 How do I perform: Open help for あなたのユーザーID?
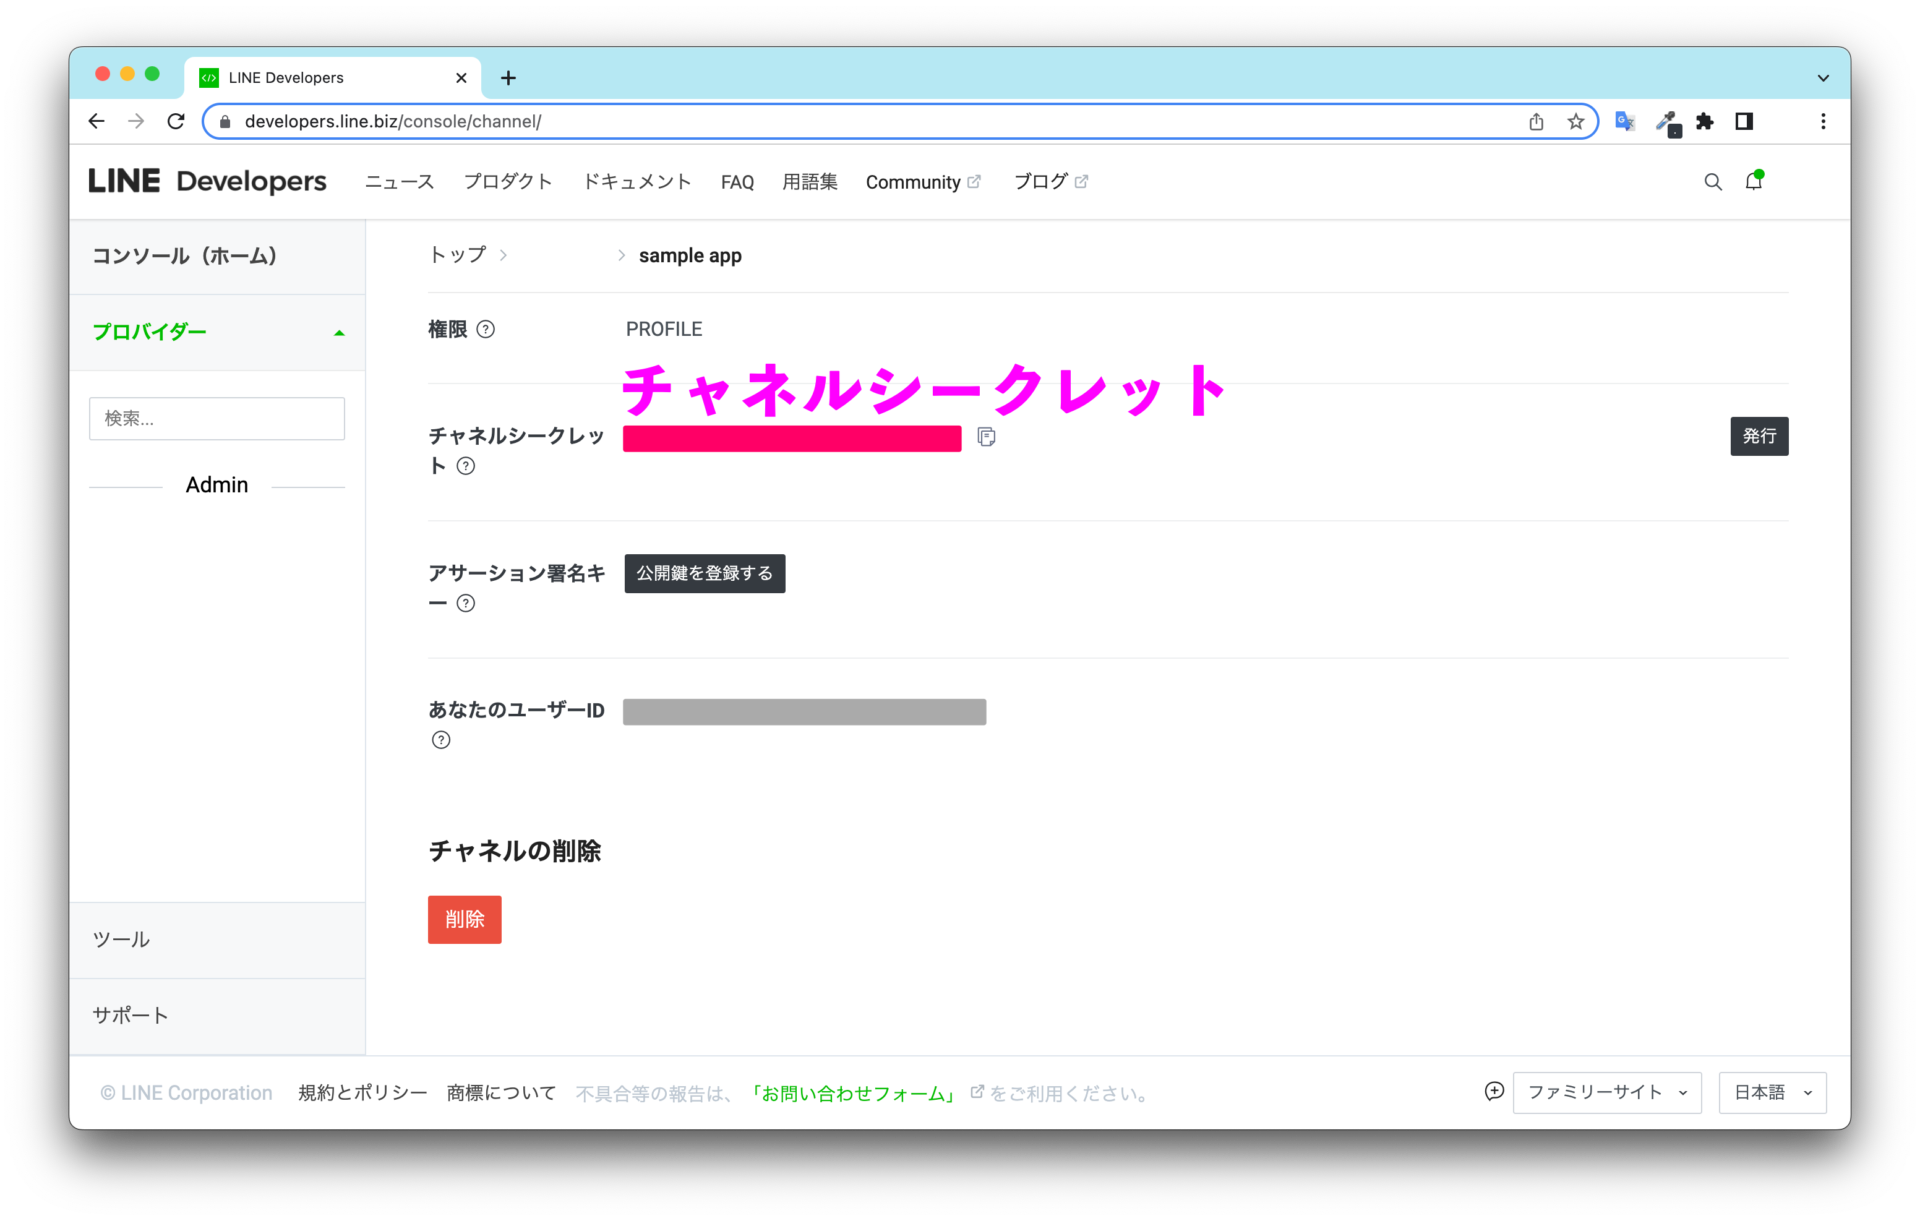pyautogui.click(x=440, y=740)
